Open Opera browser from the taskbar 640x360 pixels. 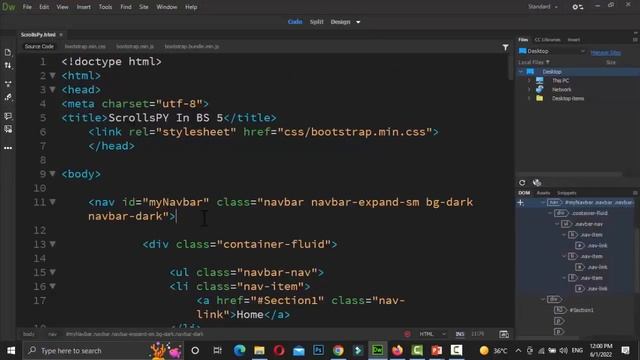point(279,350)
